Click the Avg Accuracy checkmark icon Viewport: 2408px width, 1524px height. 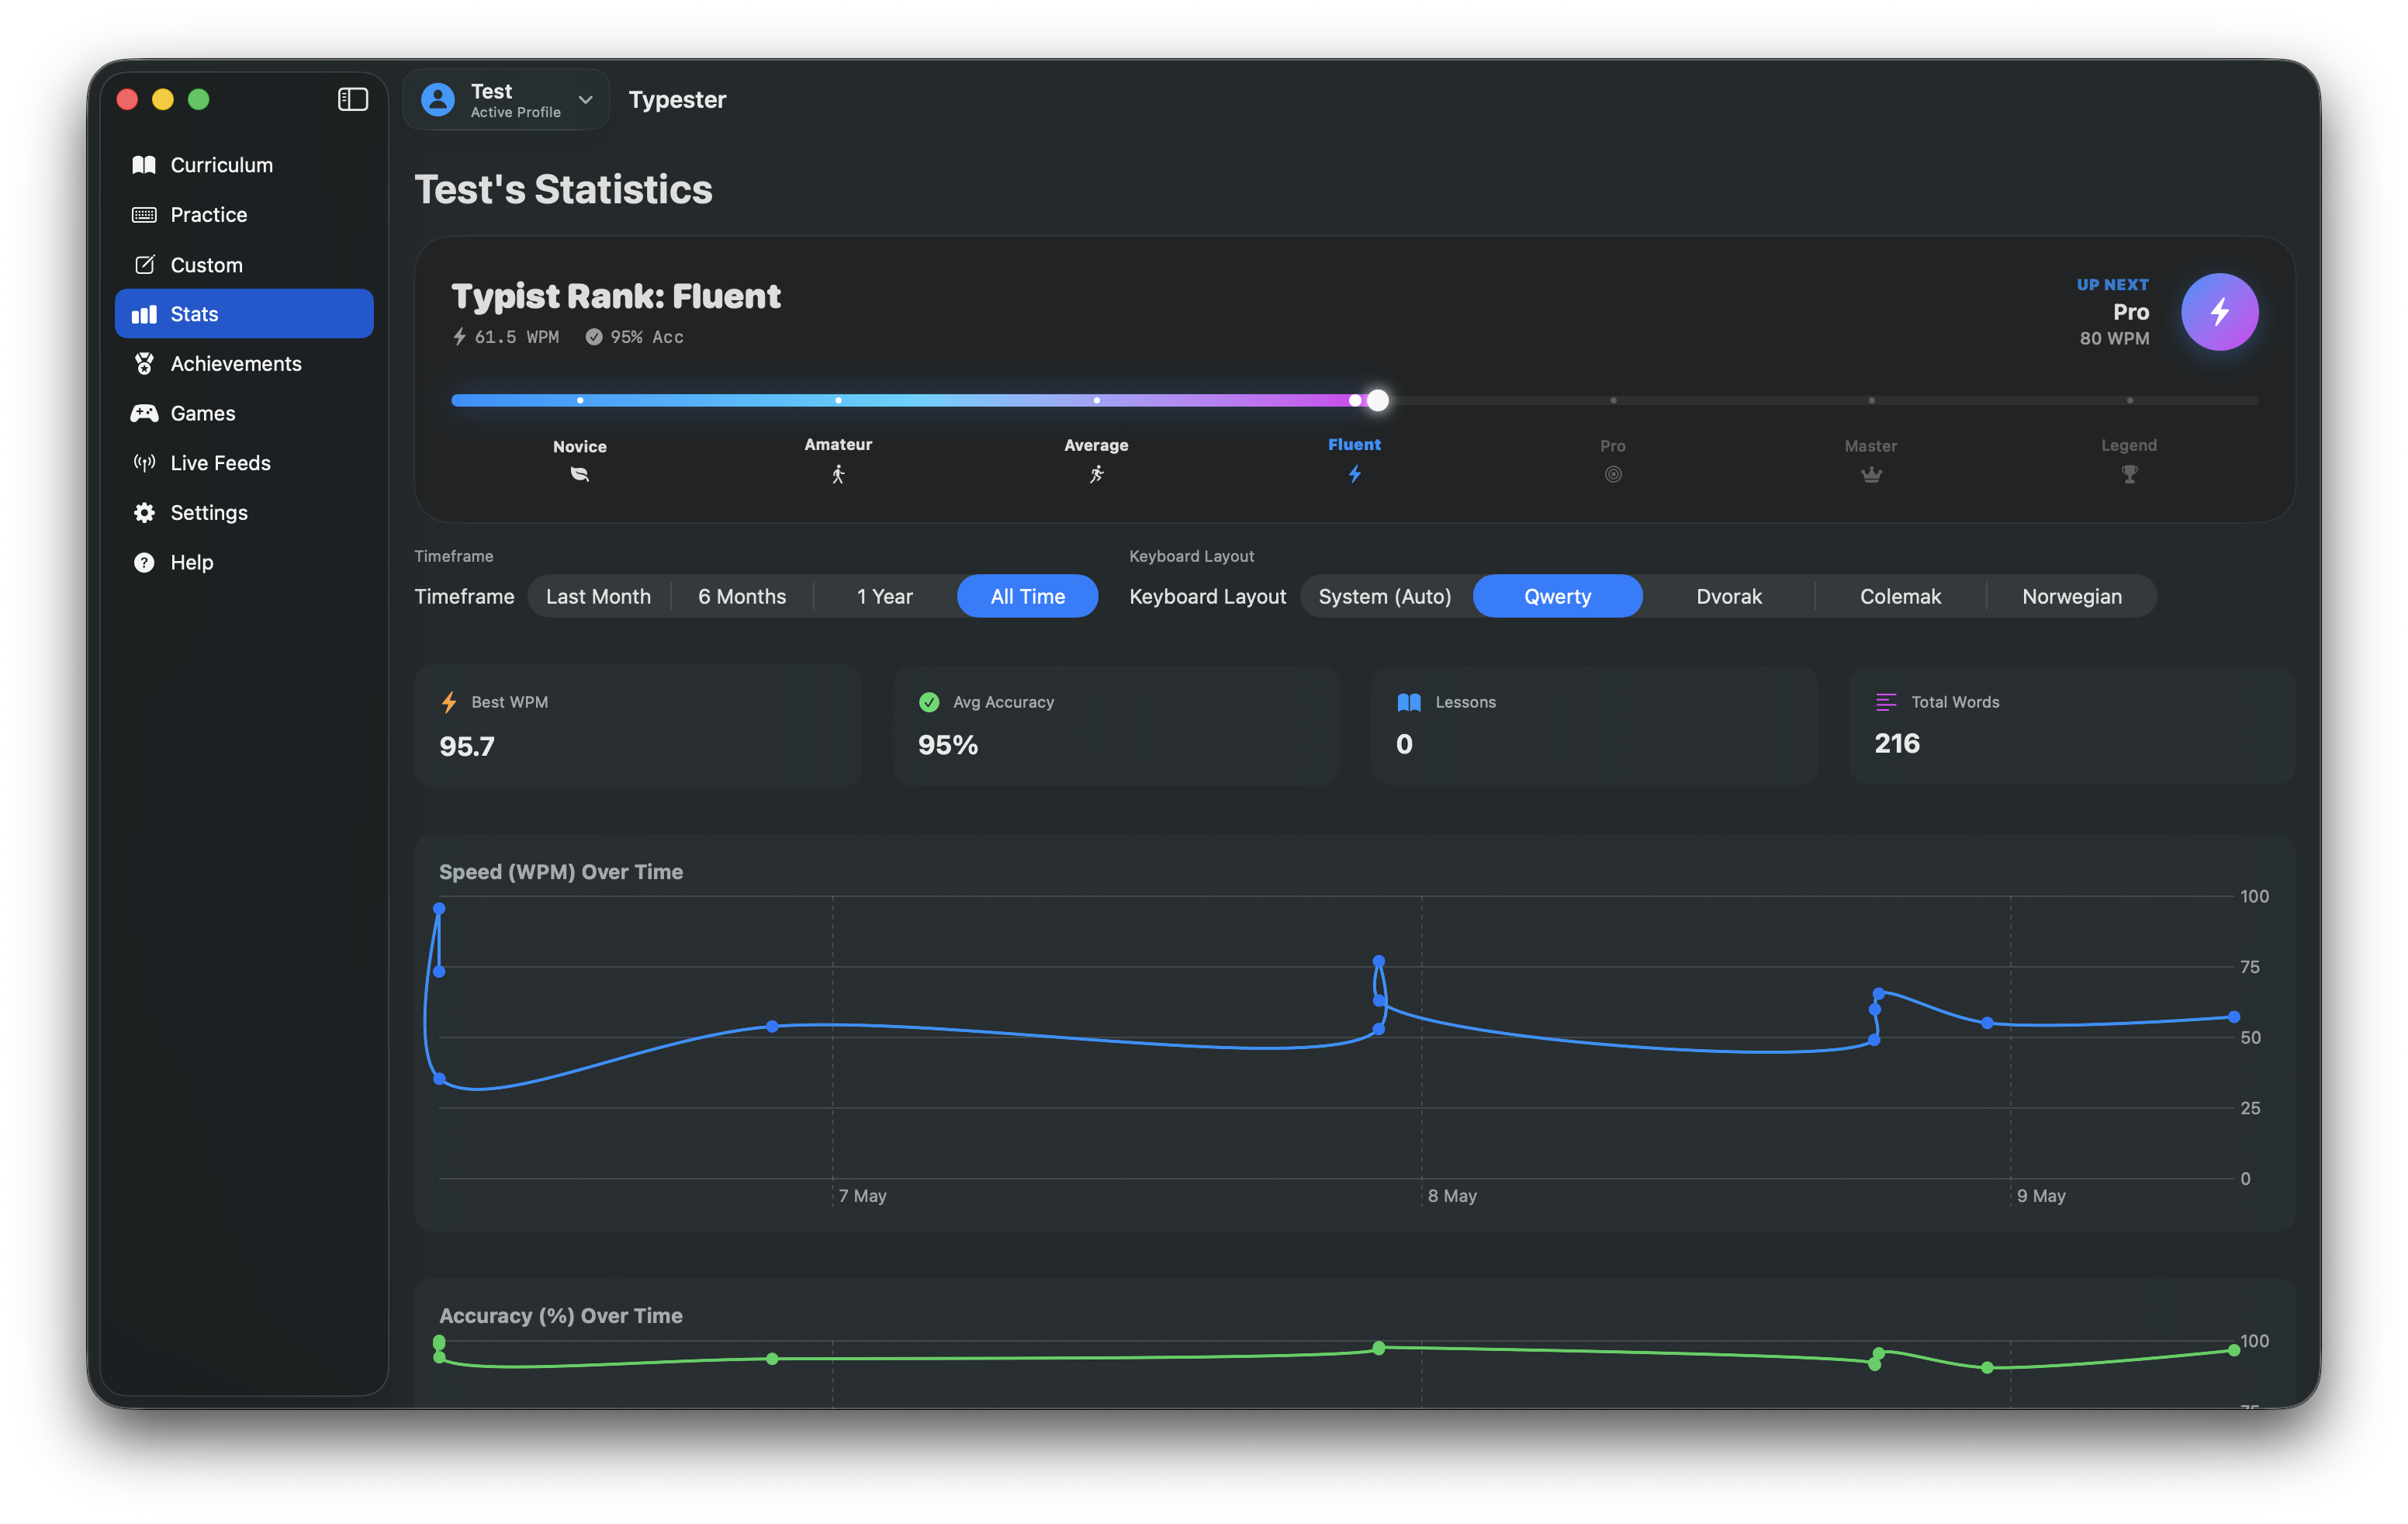coord(928,702)
